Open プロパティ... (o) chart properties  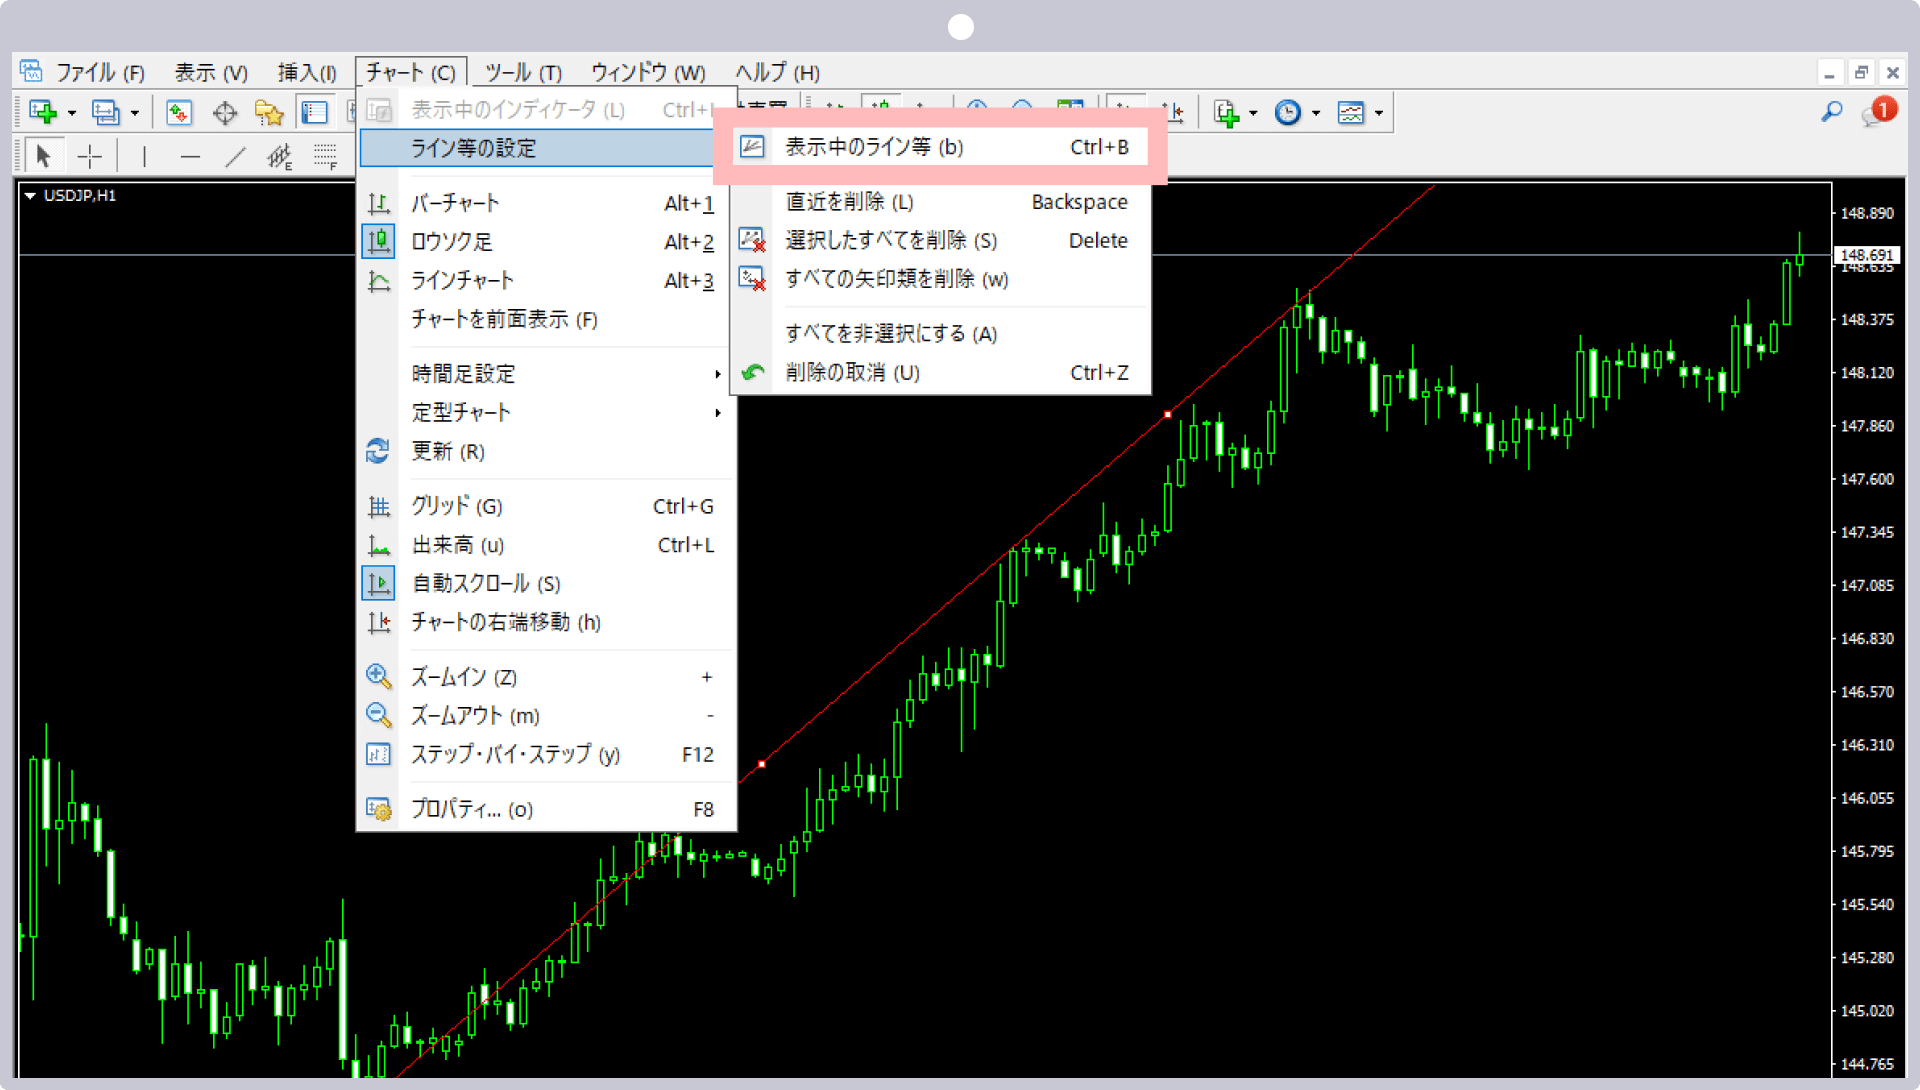pos(546,810)
